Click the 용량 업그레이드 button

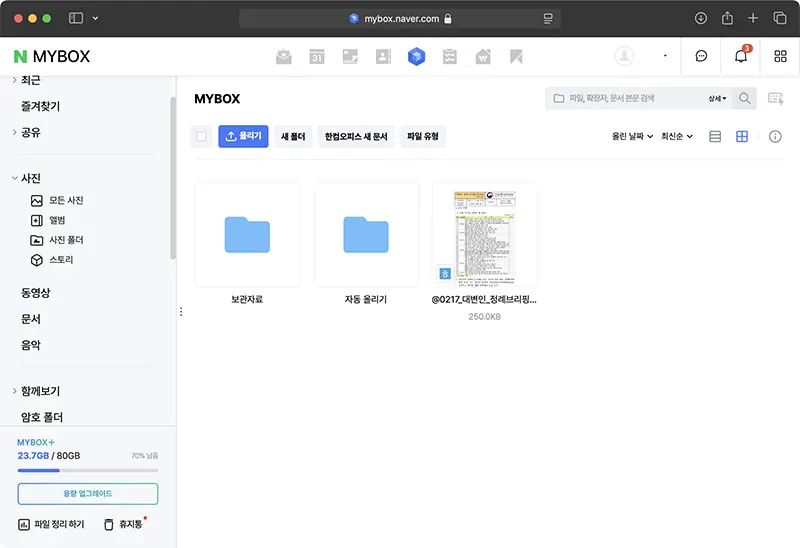pos(88,494)
